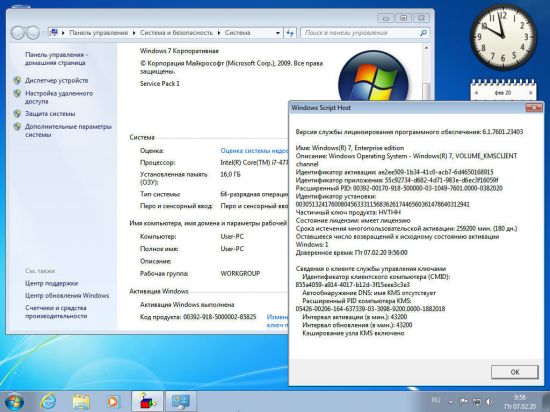Screen dimensions: 550x412
Task: Click Кэширование узла KMS включено line
Action: [353, 333]
